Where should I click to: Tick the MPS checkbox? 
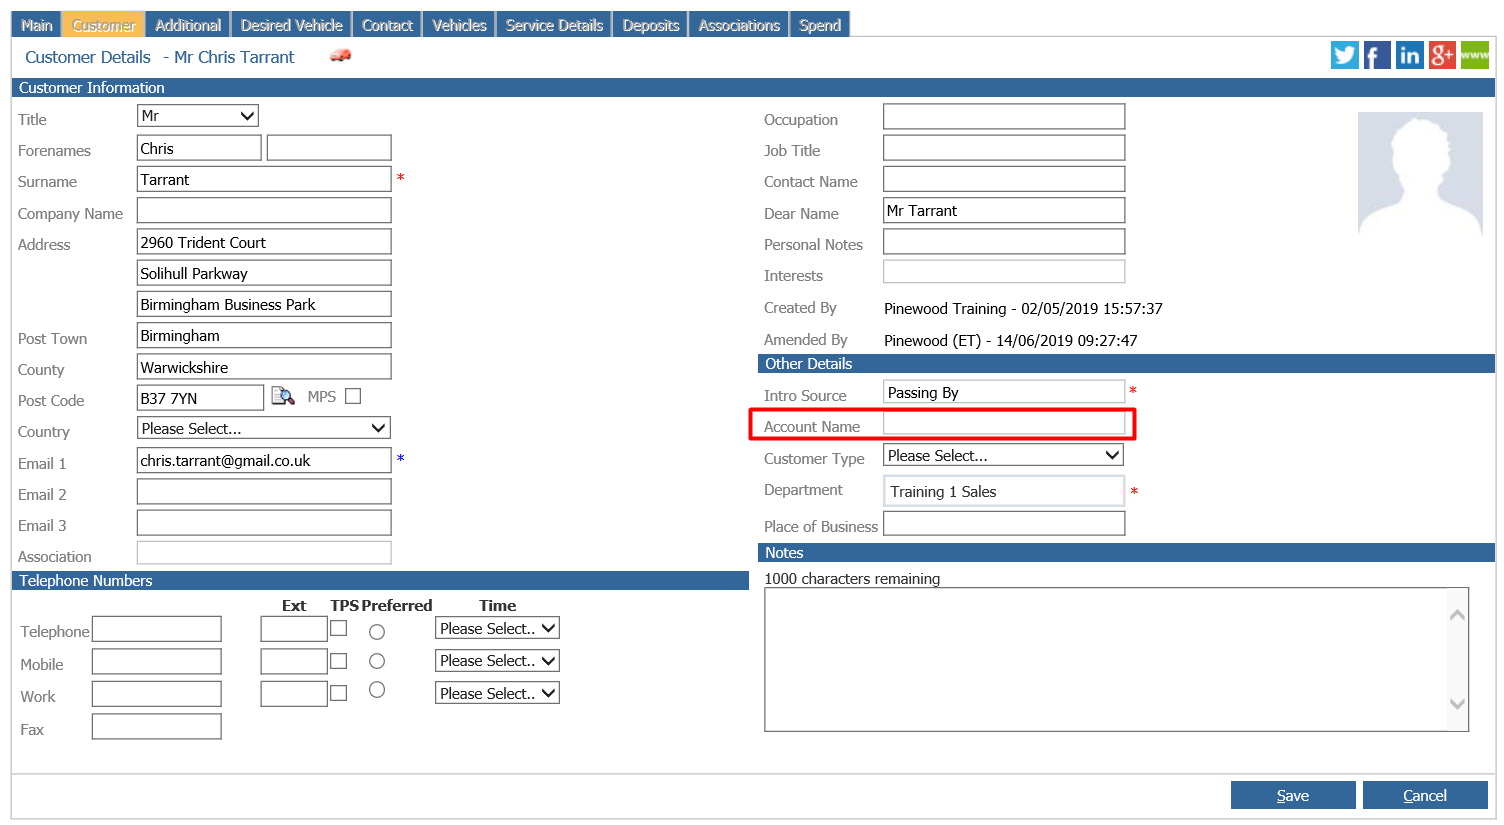[x=353, y=396]
